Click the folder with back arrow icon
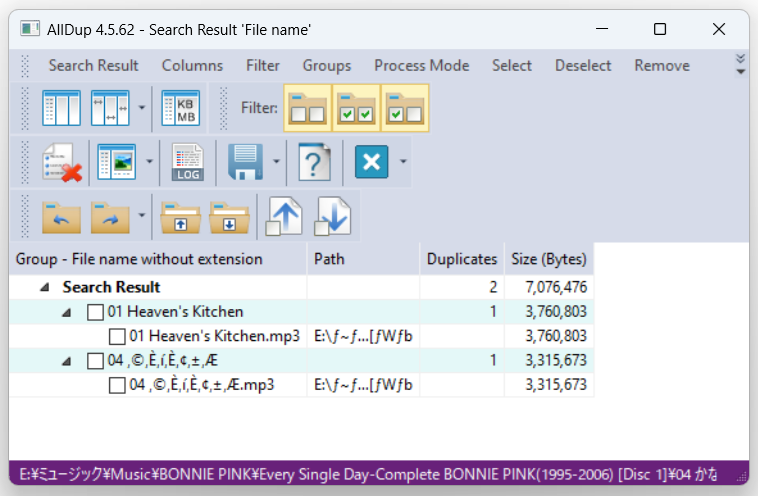758x496 pixels. pyautogui.click(x=61, y=218)
